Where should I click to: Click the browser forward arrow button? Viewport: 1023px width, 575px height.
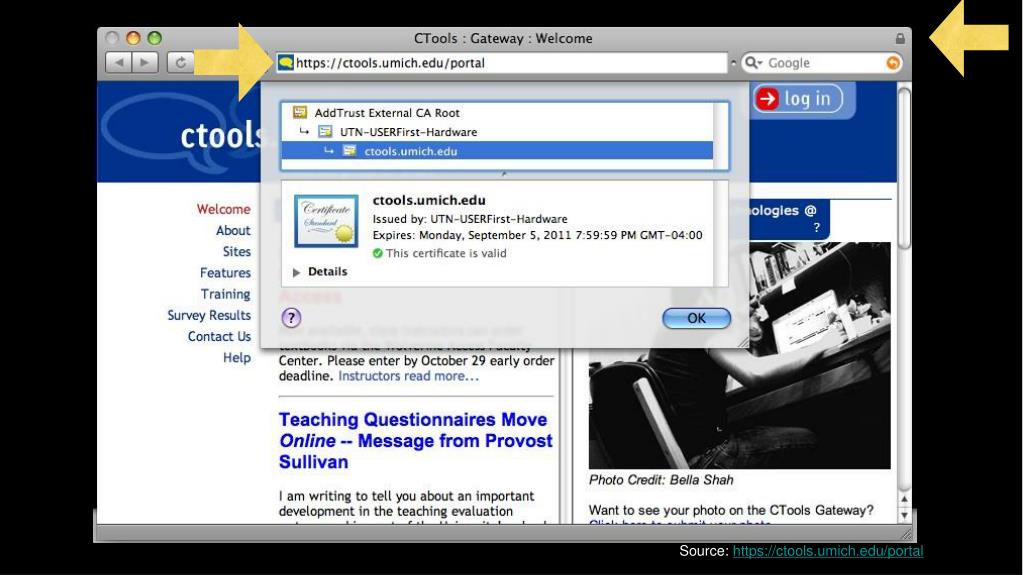(145, 63)
